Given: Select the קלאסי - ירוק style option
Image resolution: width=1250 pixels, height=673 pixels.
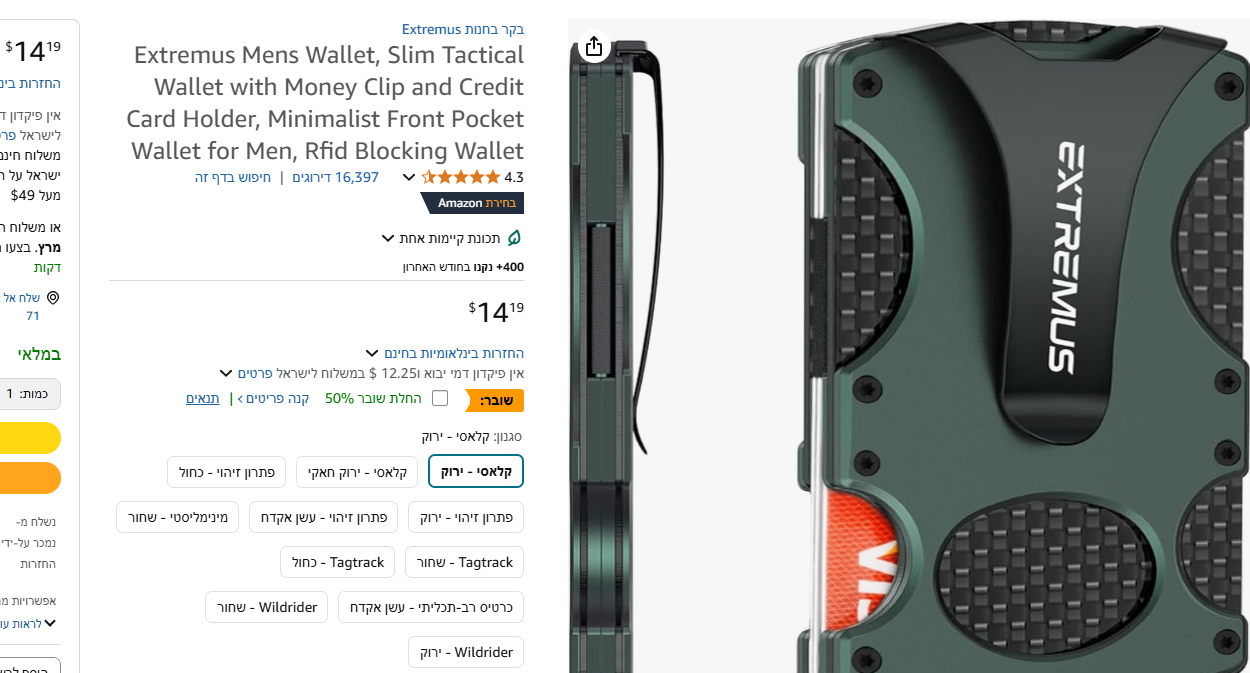Looking at the screenshot, I should [x=476, y=472].
